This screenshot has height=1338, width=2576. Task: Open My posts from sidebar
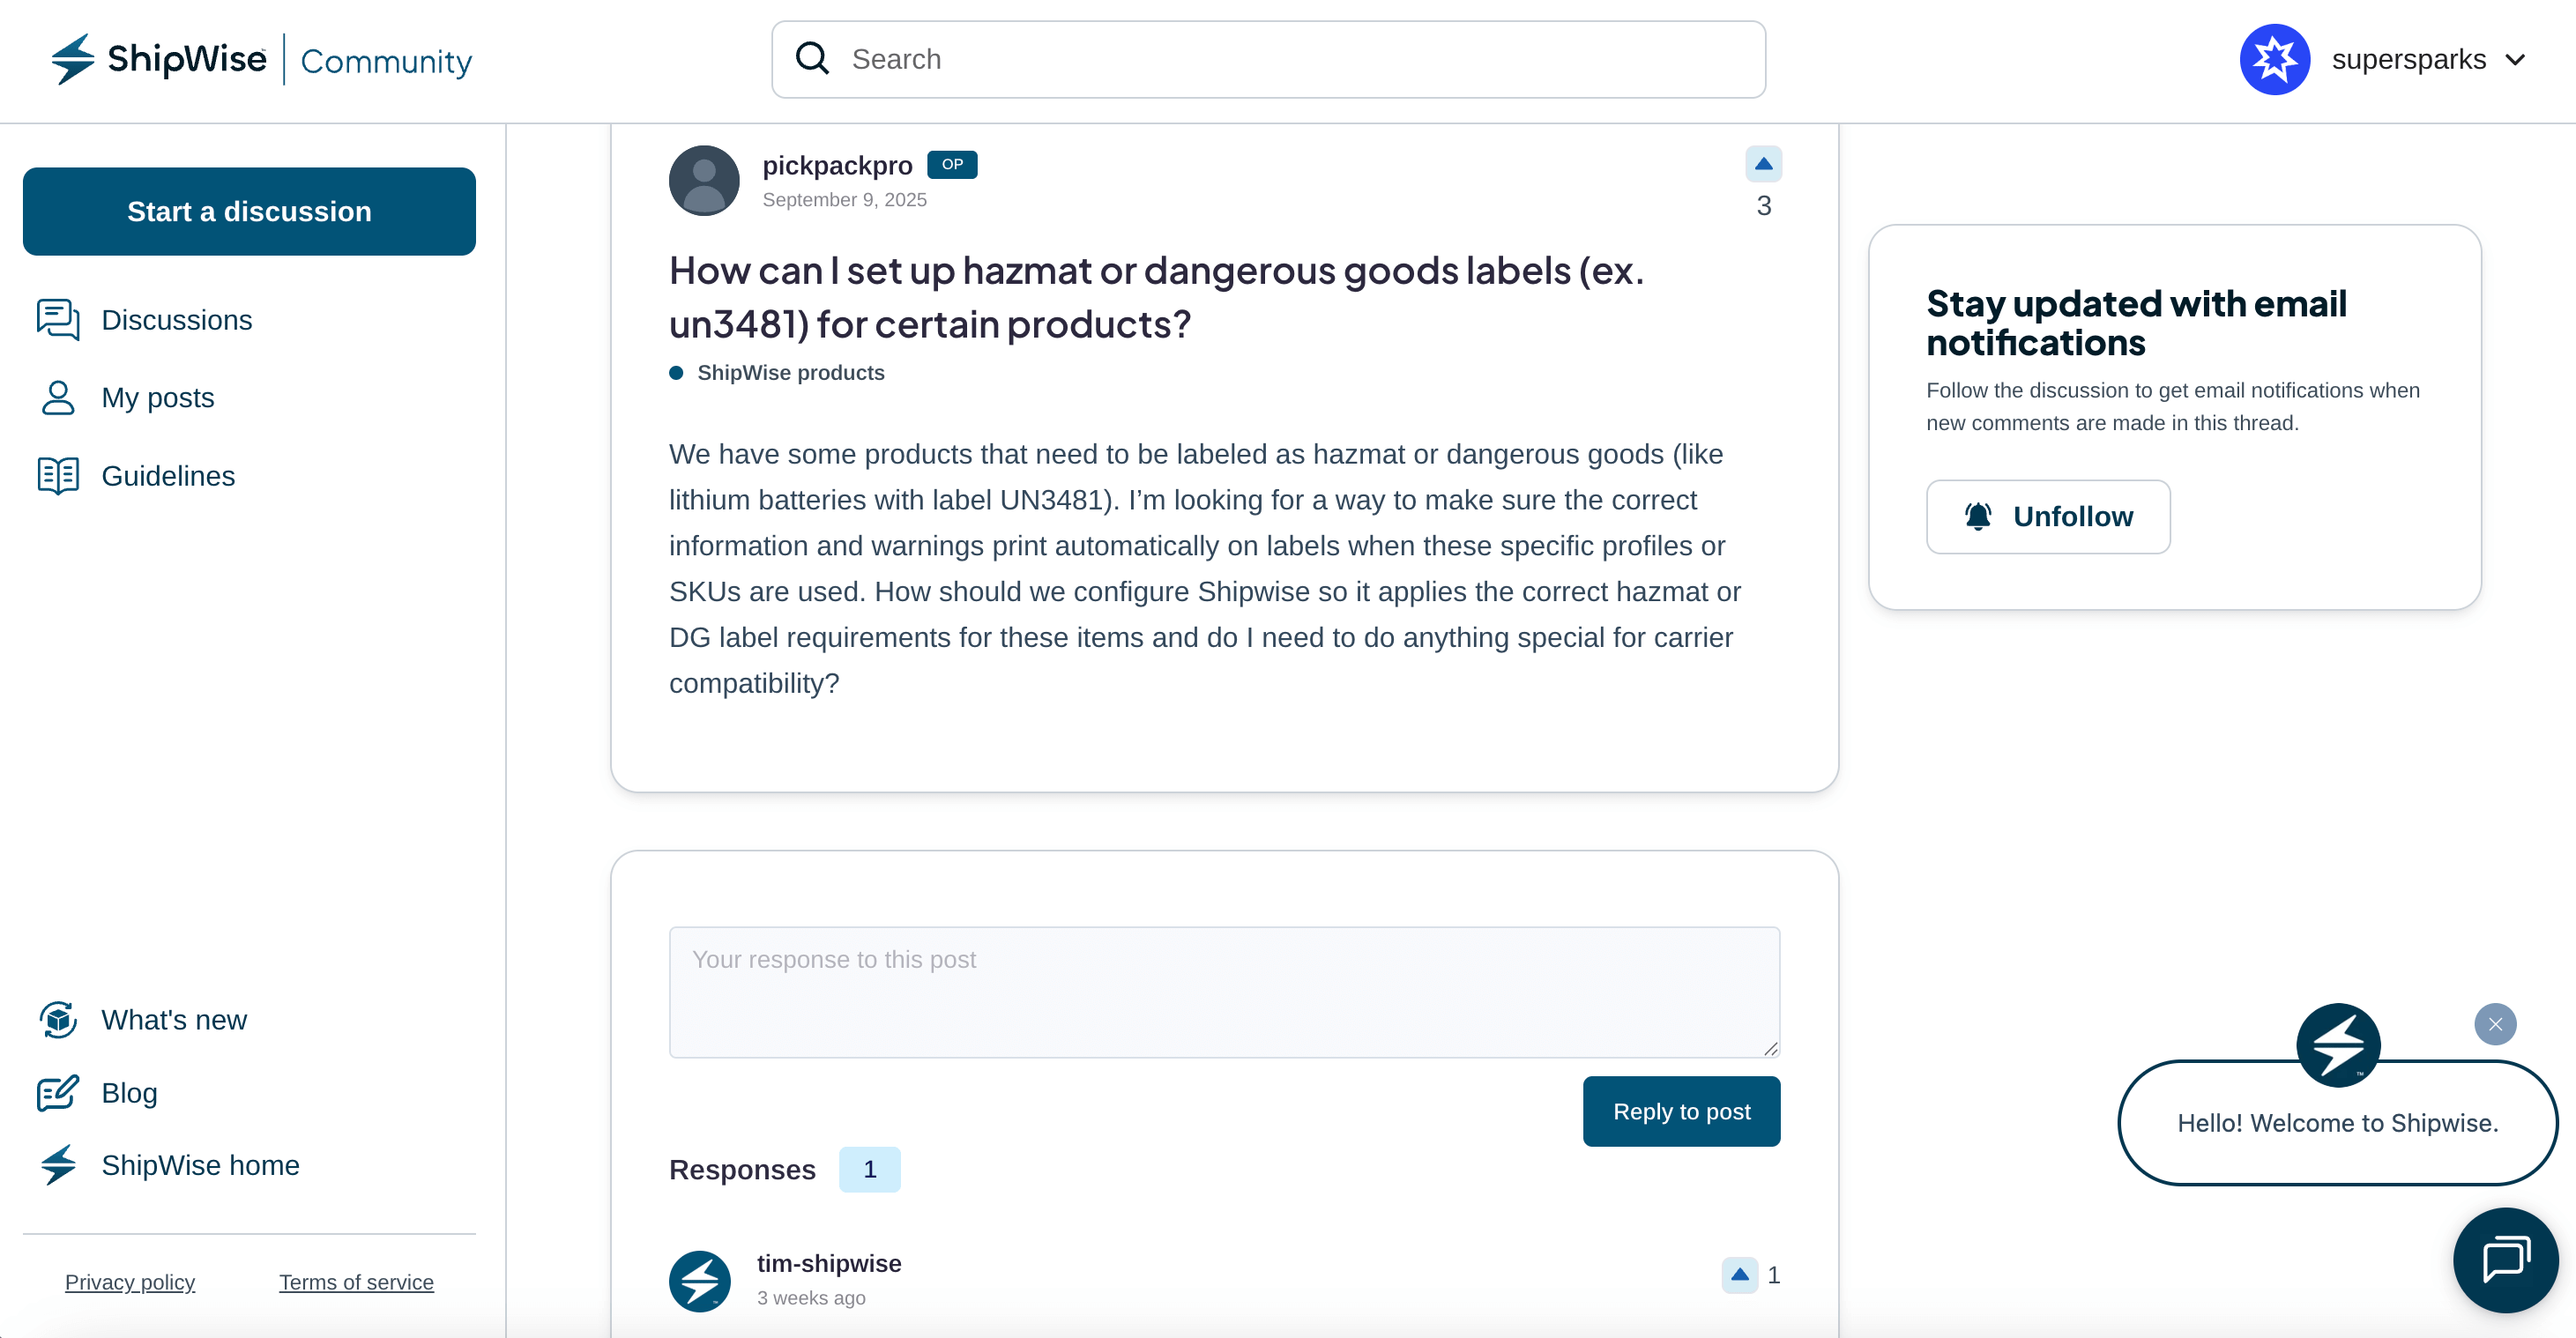tap(157, 398)
